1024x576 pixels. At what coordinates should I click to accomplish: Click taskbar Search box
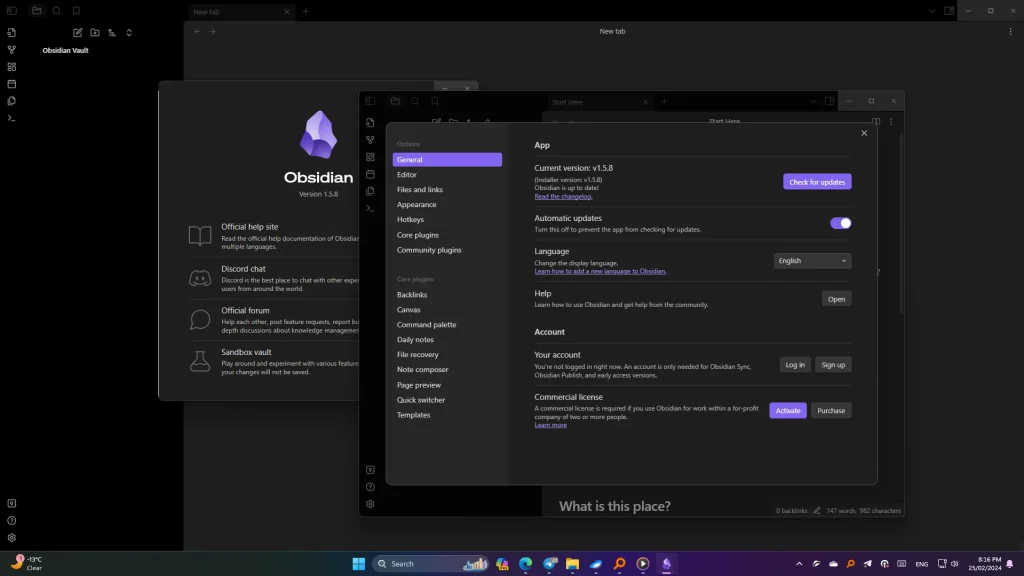(431, 564)
